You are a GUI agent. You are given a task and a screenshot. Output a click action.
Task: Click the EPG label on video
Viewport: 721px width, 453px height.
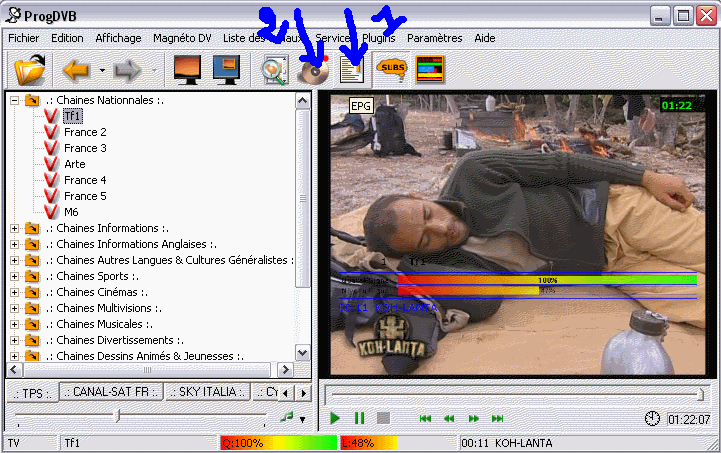[360, 106]
